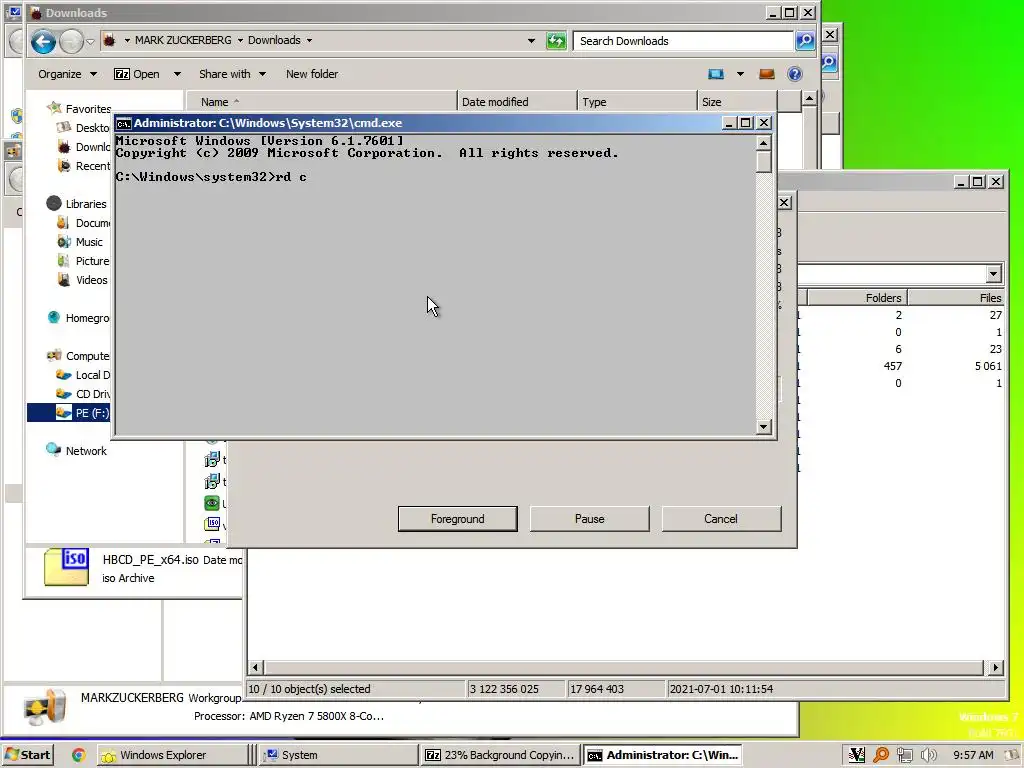1024x768 pixels.
Task: Click the Network icon in the sidebar
Action: (x=54, y=450)
